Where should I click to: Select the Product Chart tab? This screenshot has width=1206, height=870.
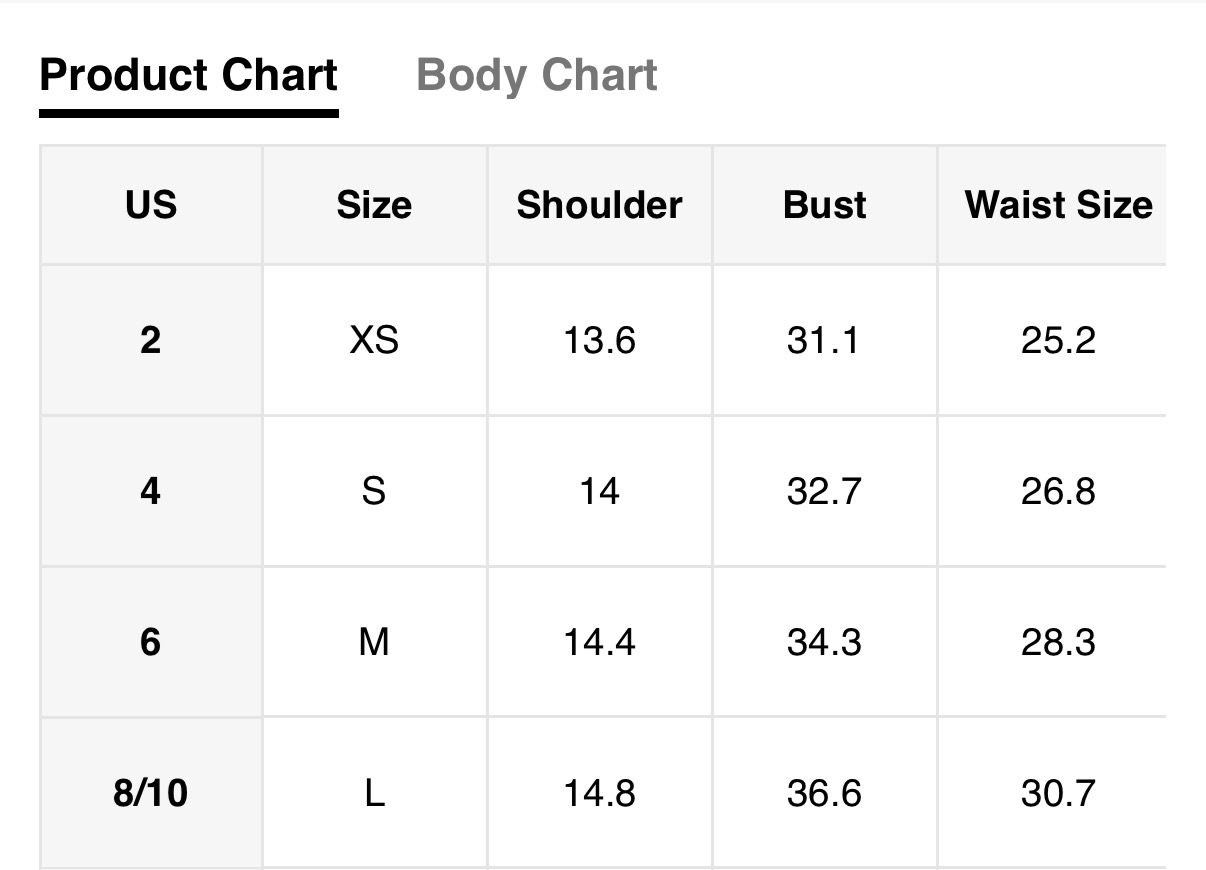(x=189, y=76)
